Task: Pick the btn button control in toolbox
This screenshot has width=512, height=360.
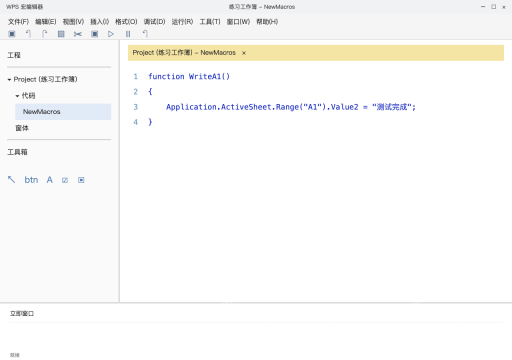Action: [x=31, y=180]
